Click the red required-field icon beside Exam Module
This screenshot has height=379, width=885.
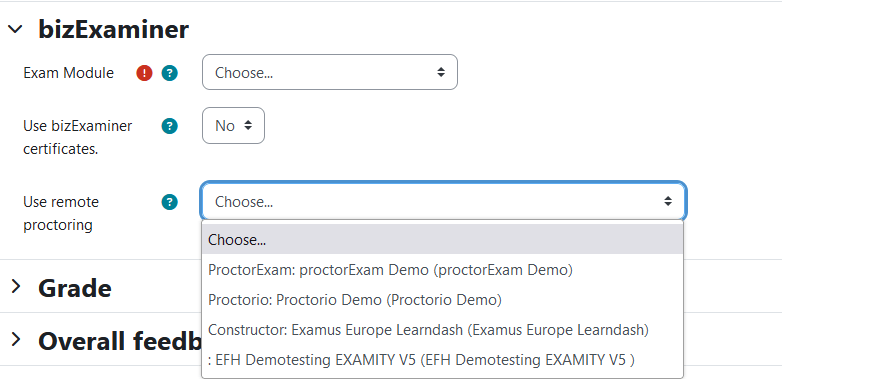point(144,73)
